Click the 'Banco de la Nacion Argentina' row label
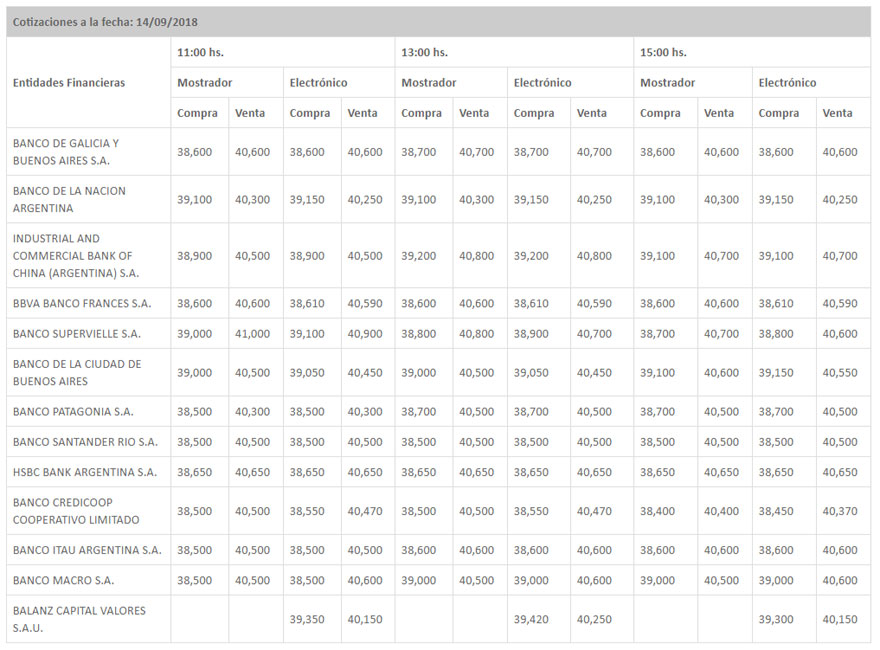880x650 pixels. pyautogui.click(x=69, y=199)
